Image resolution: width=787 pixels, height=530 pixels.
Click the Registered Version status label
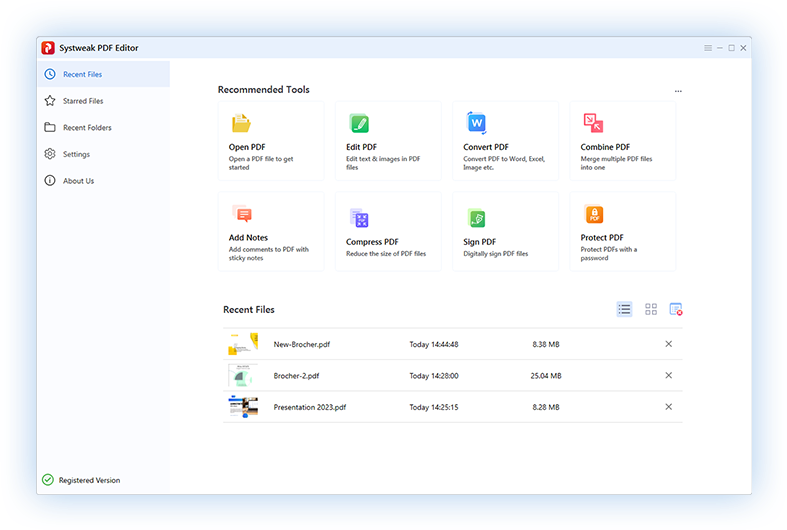[x=89, y=480]
